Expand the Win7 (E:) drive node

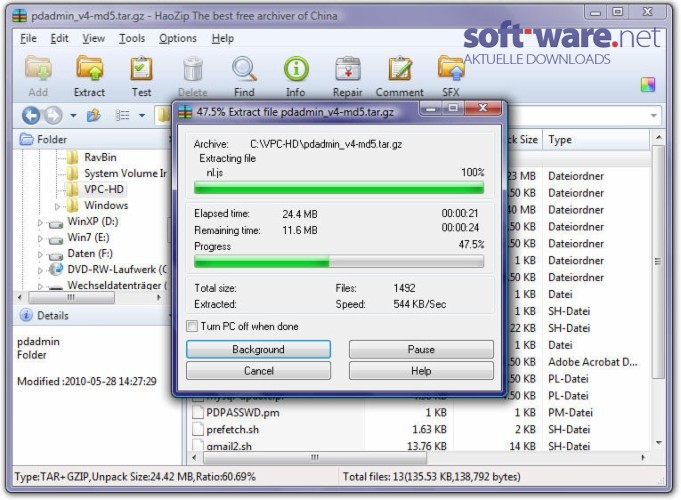(x=40, y=238)
